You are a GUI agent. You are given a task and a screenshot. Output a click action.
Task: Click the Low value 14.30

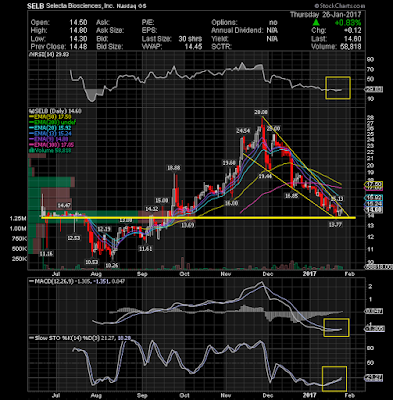coord(78,39)
